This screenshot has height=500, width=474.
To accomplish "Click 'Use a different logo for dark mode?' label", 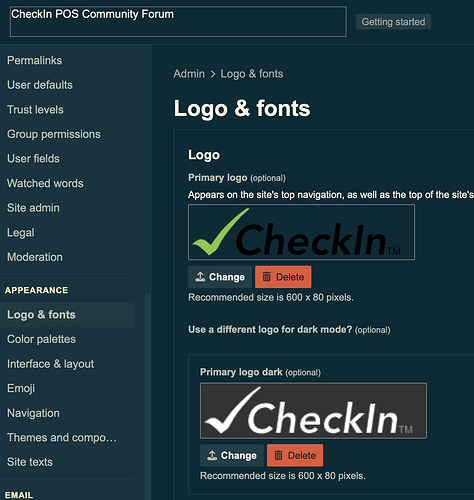I will 270,330.
